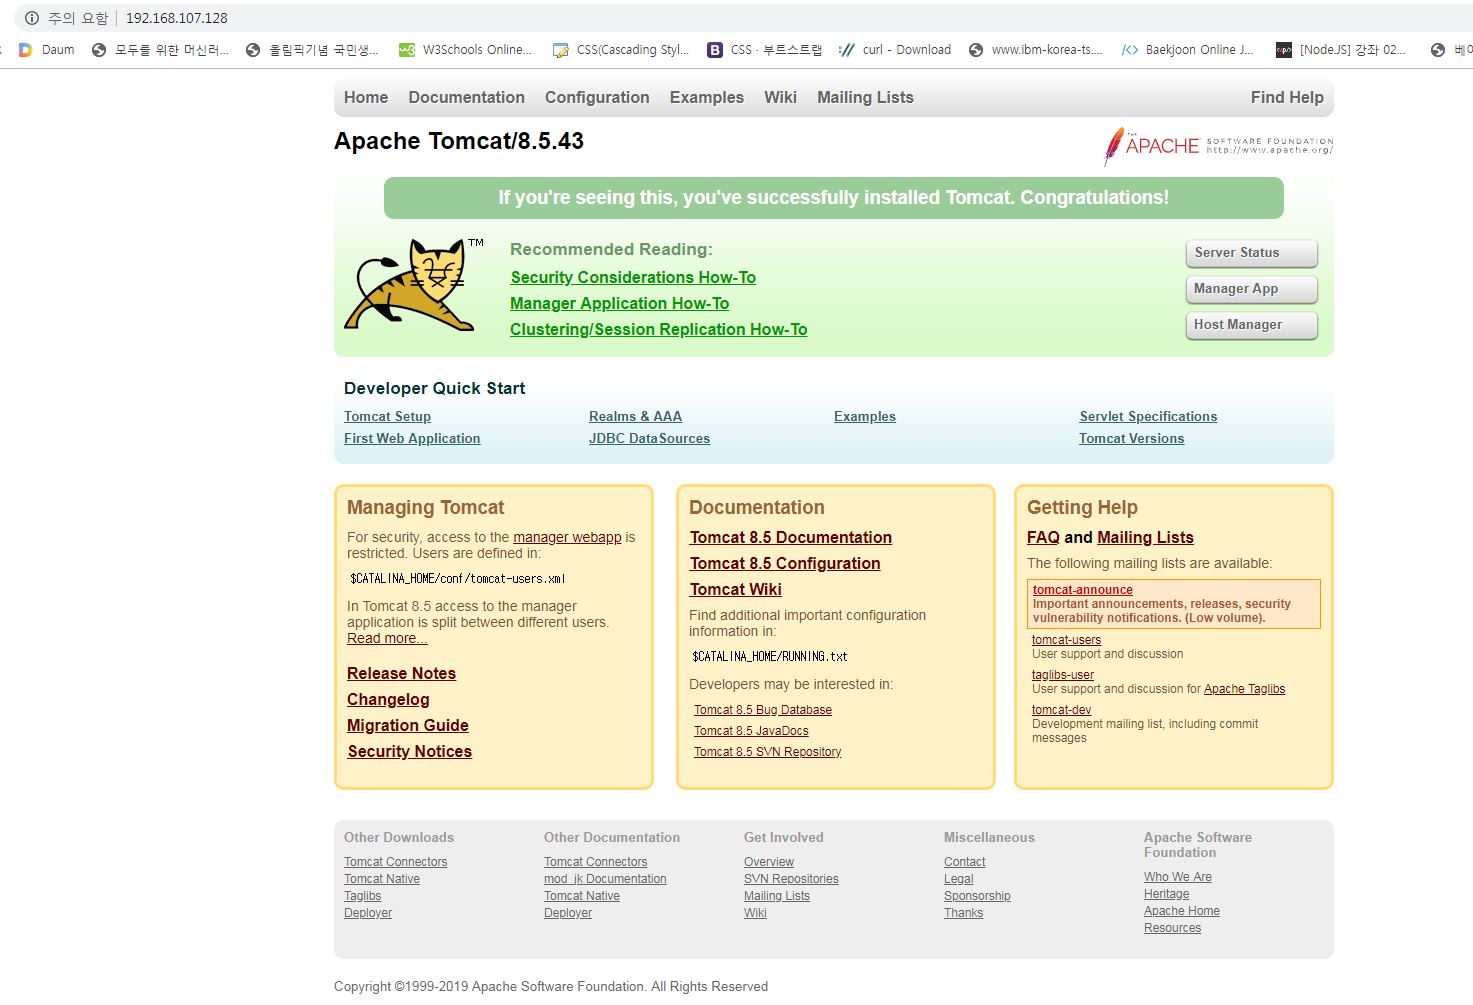Go to Home in navigation bar
The image size is (1473, 1005).
[x=366, y=98]
